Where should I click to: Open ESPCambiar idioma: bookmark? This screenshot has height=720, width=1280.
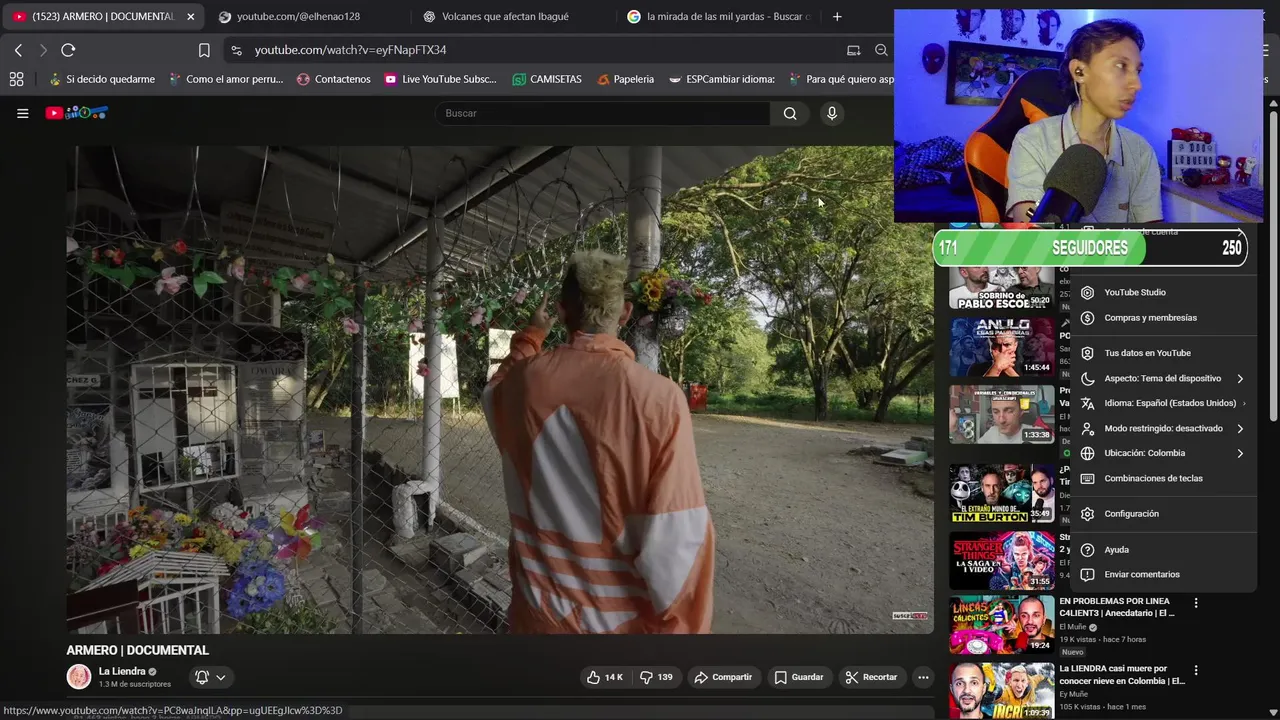point(722,79)
